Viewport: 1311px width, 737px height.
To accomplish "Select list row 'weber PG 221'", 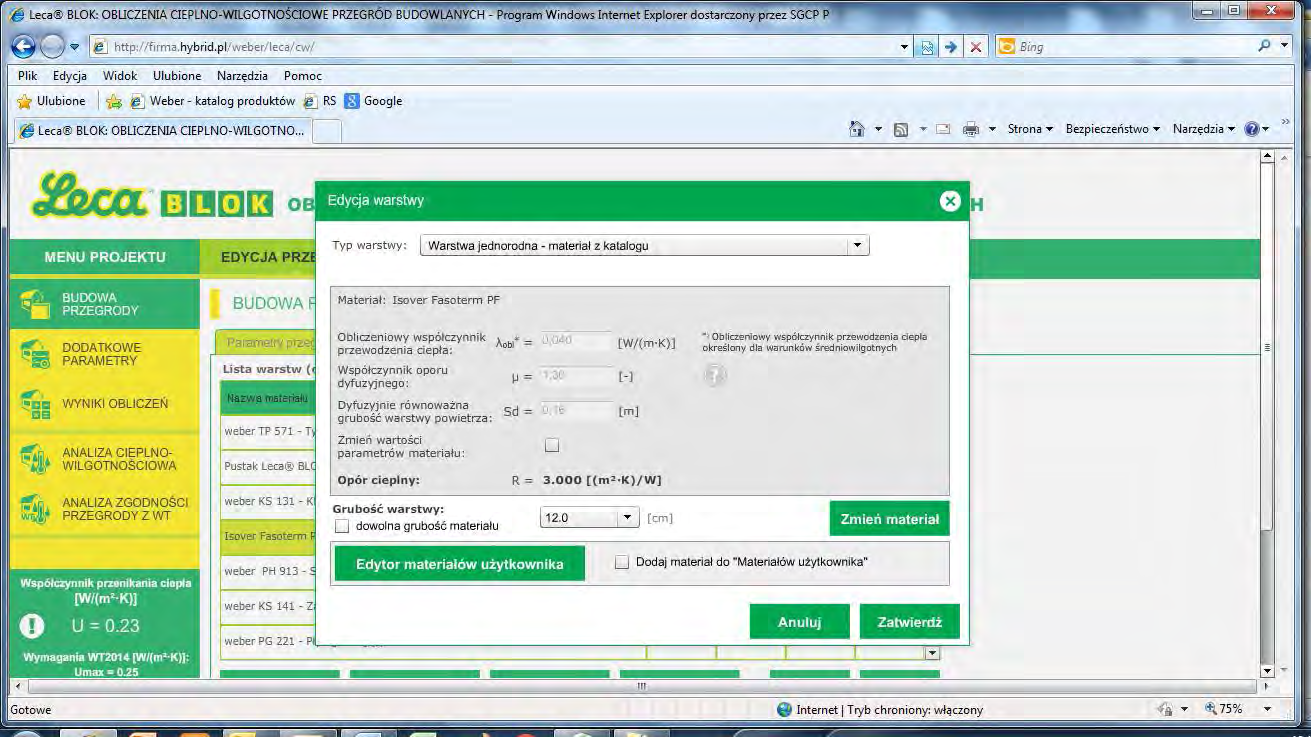I will 270,641.
